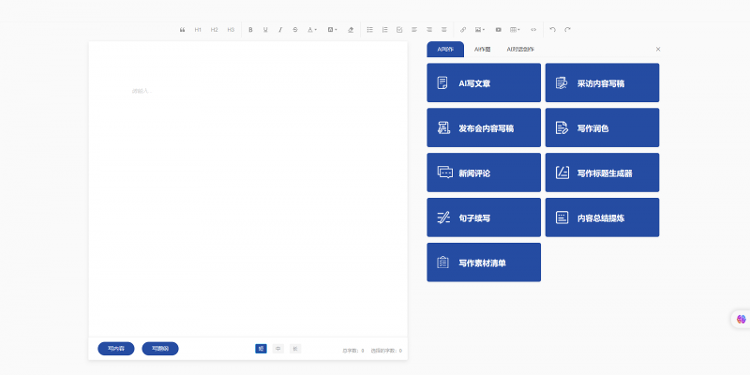Select the short length option 短
The width and height of the screenshot is (750, 375).
261,349
